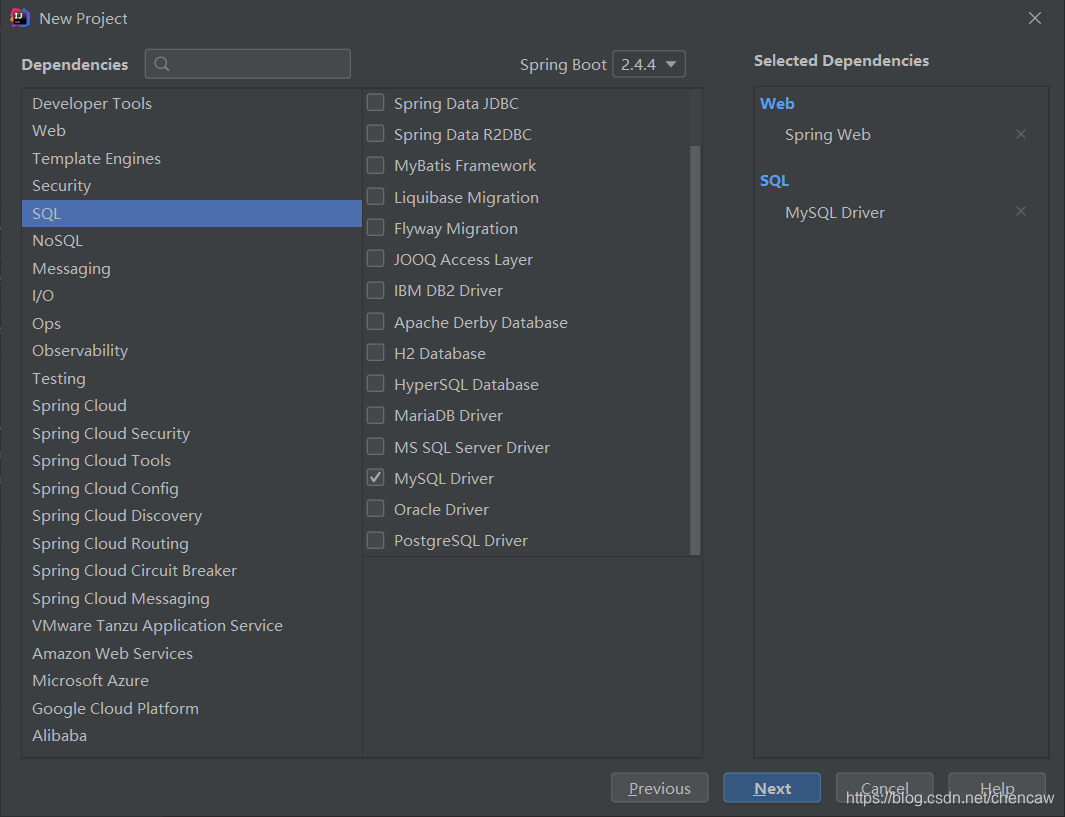The height and width of the screenshot is (817, 1065).
Task: Uncheck the MySQL Driver checkbox
Action: (376, 477)
